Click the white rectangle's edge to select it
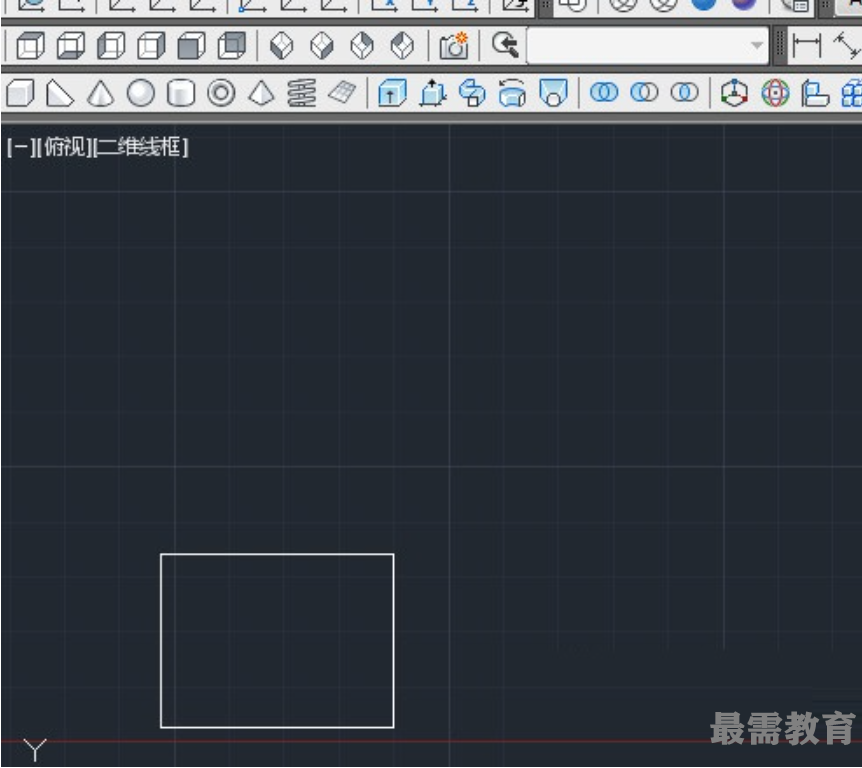The image size is (862, 768). tap(277, 555)
